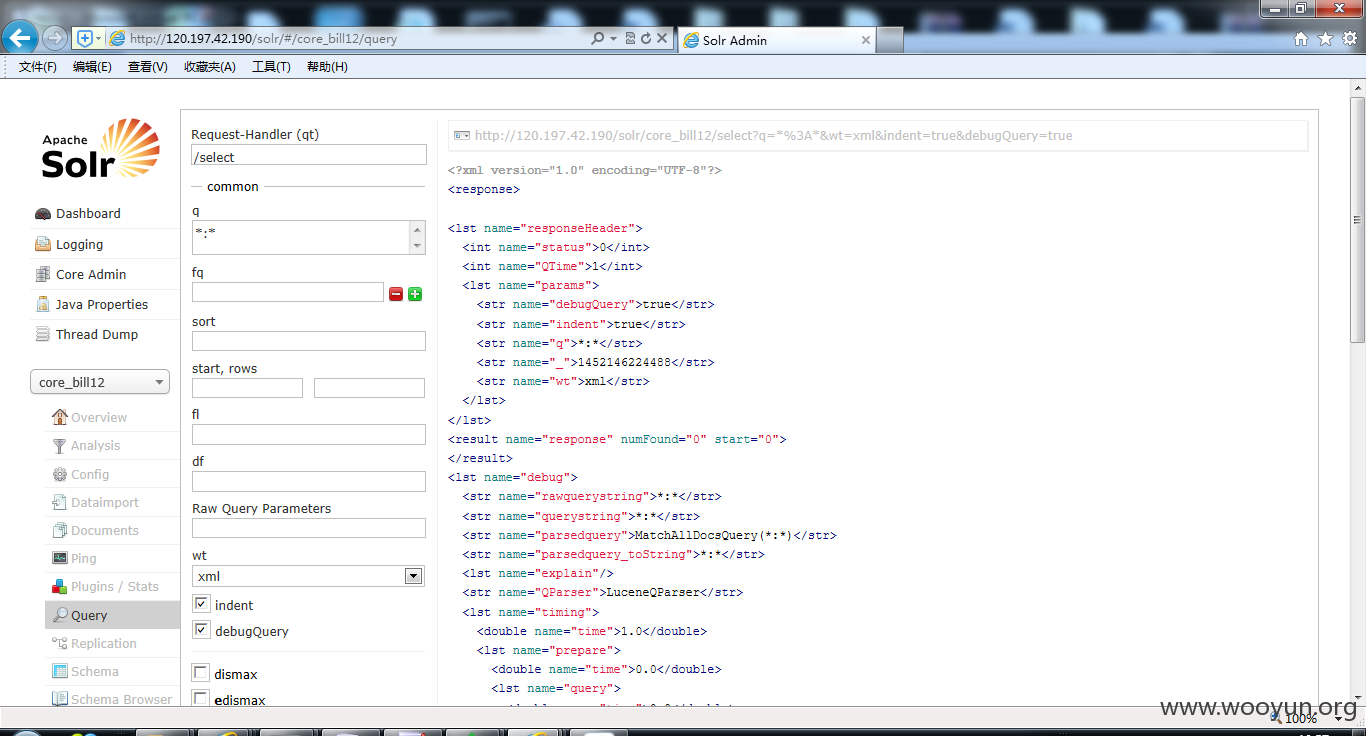This screenshot has height=736, width=1366.
Task: Click the fq filter query field
Action: coord(288,292)
